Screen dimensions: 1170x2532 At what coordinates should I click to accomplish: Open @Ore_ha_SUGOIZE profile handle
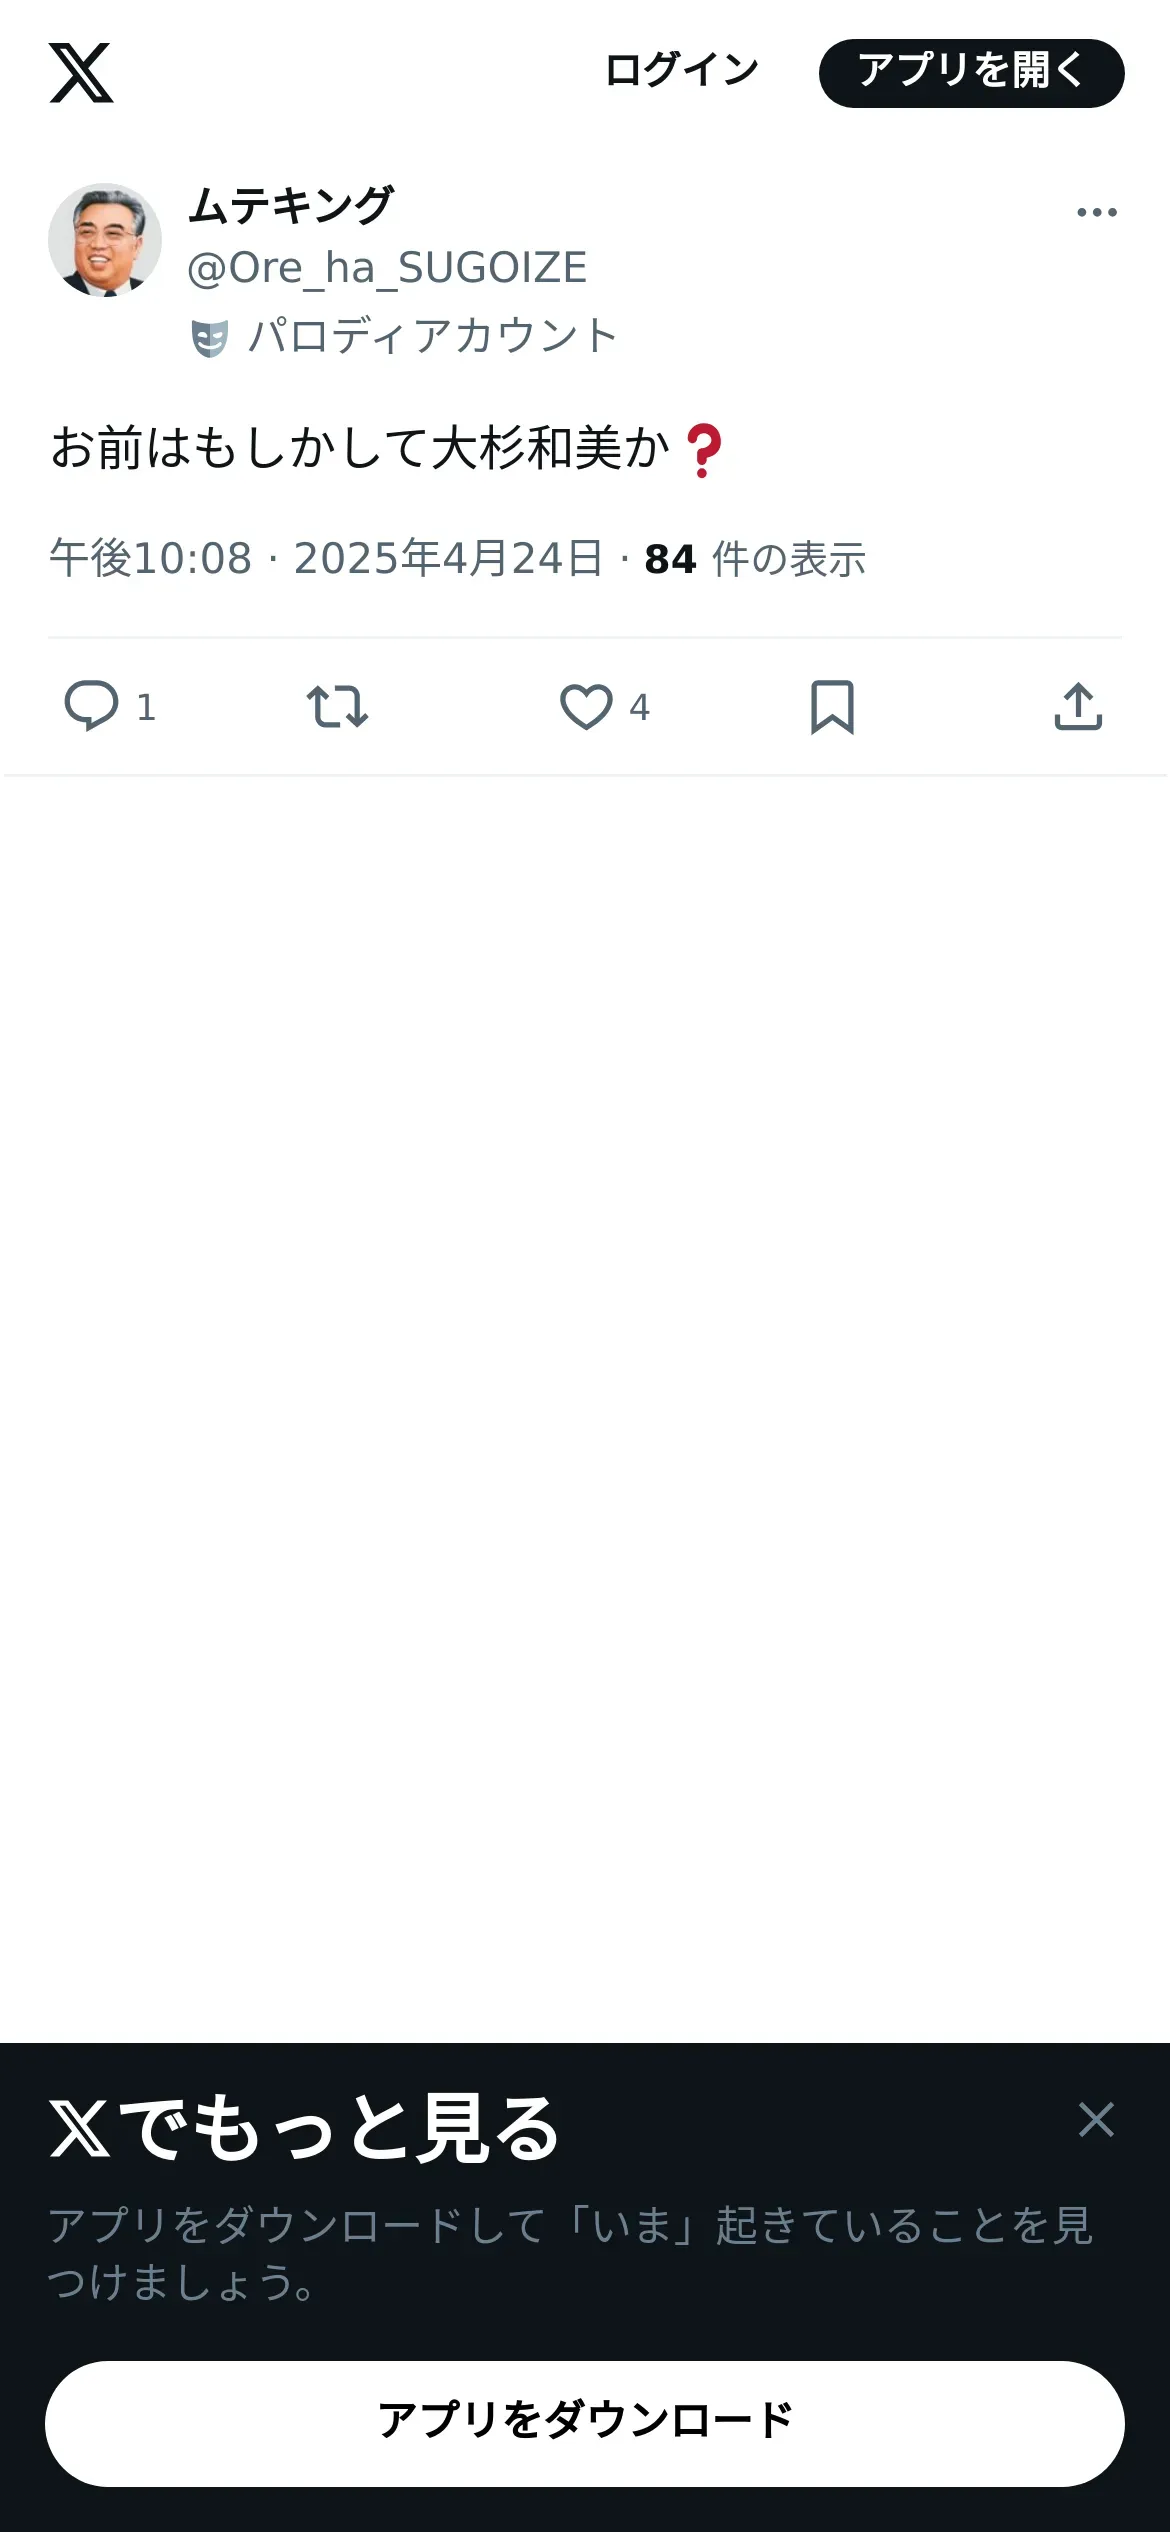(x=387, y=268)
